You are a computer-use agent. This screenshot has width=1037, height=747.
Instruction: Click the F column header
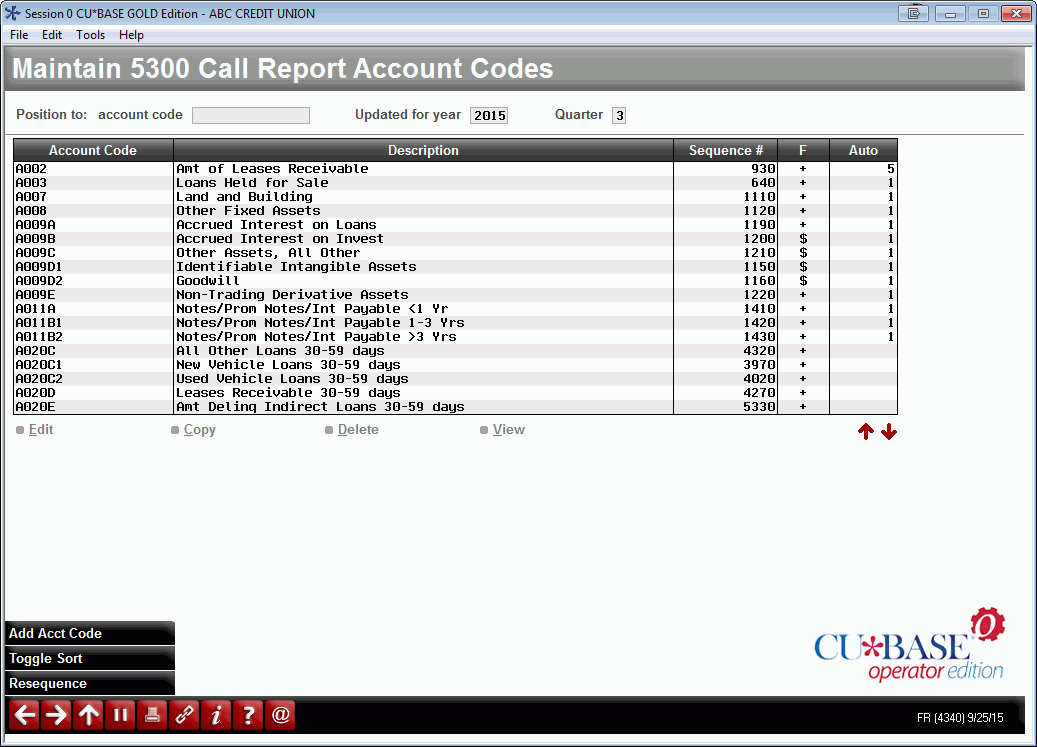tap(804, 150)
